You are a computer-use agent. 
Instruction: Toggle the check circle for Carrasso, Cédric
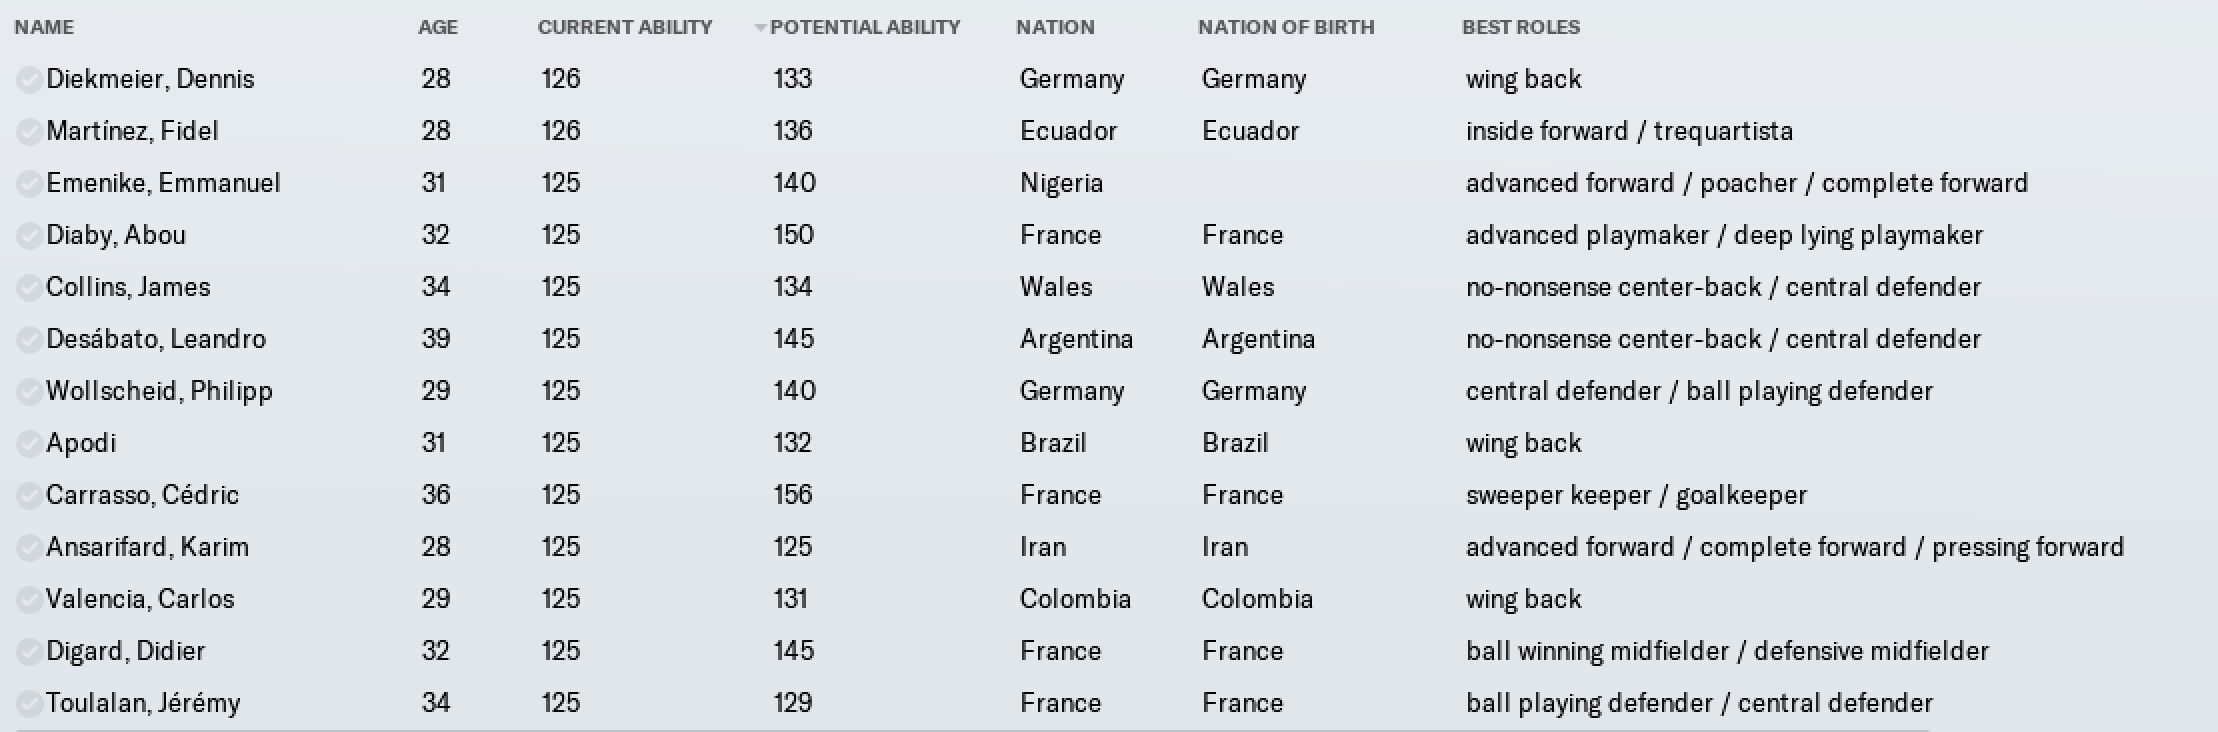[29, 496]
